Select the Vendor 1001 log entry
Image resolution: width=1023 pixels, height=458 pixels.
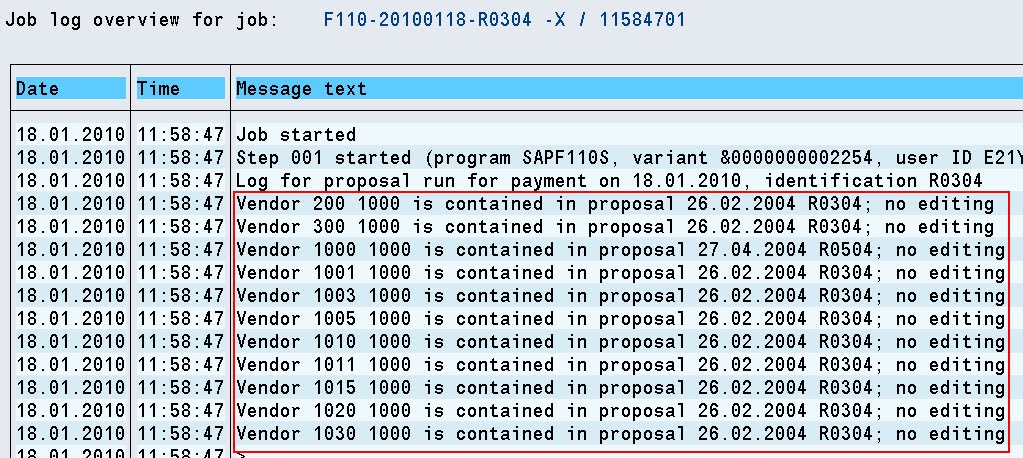tap(620, 273)
